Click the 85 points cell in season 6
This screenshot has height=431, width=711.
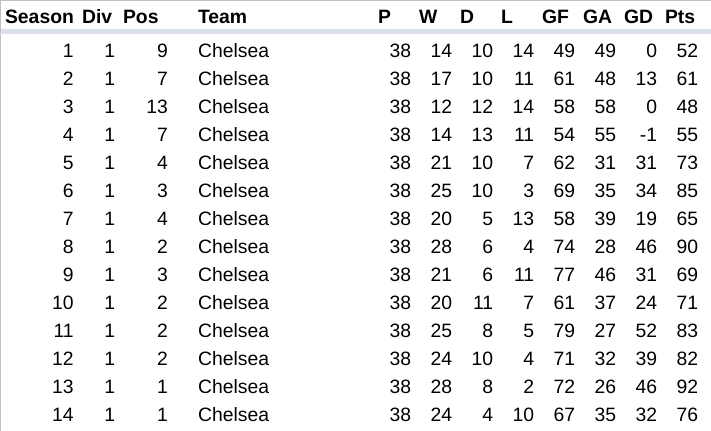click(x=686, y=191)
